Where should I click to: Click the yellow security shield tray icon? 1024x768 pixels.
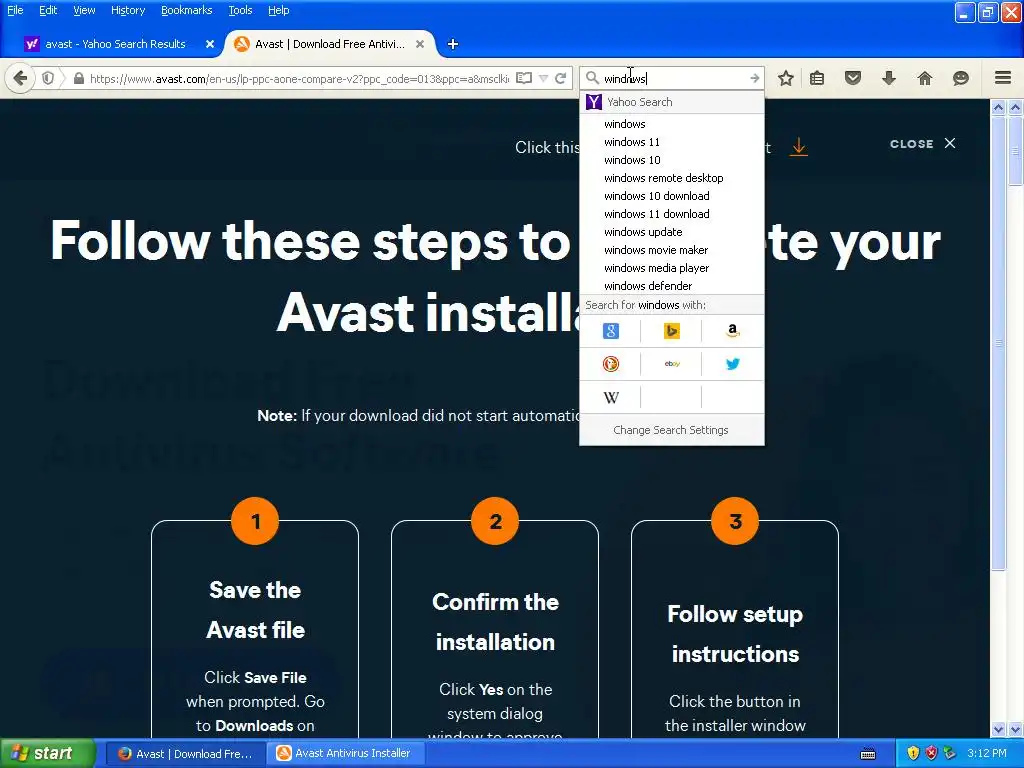[x=913, y=754]
